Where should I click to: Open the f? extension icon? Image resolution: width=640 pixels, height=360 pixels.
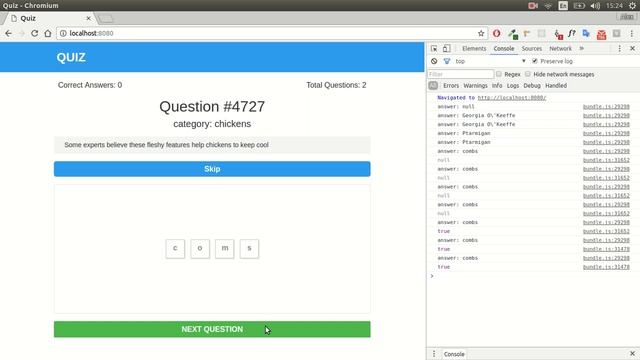tap(572, 33)
